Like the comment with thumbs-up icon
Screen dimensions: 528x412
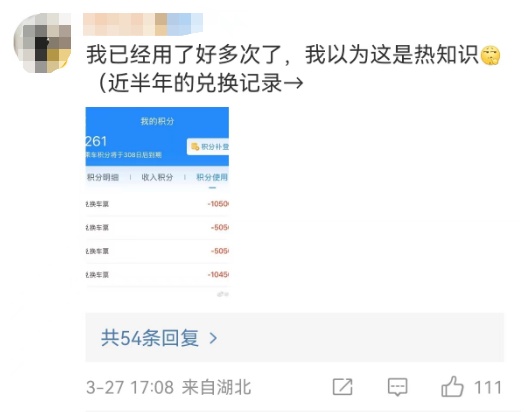click(x=452, y=387)
